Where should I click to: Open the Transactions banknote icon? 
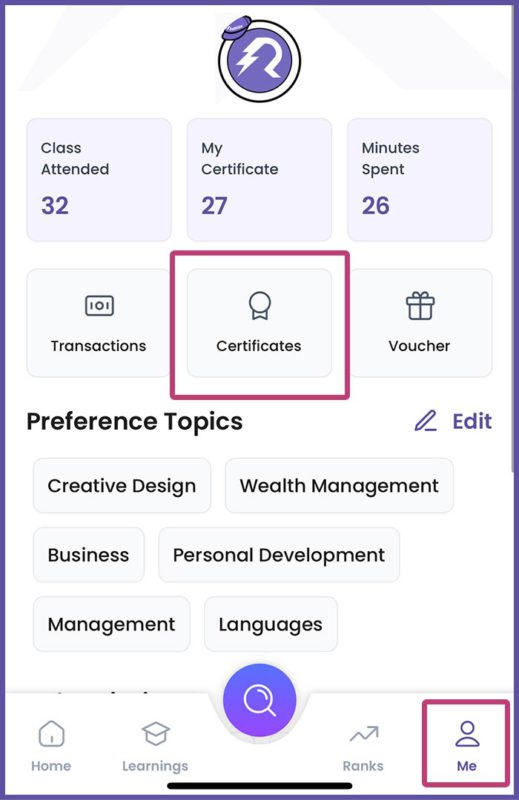pyautogui.click(x=99, y=306)
